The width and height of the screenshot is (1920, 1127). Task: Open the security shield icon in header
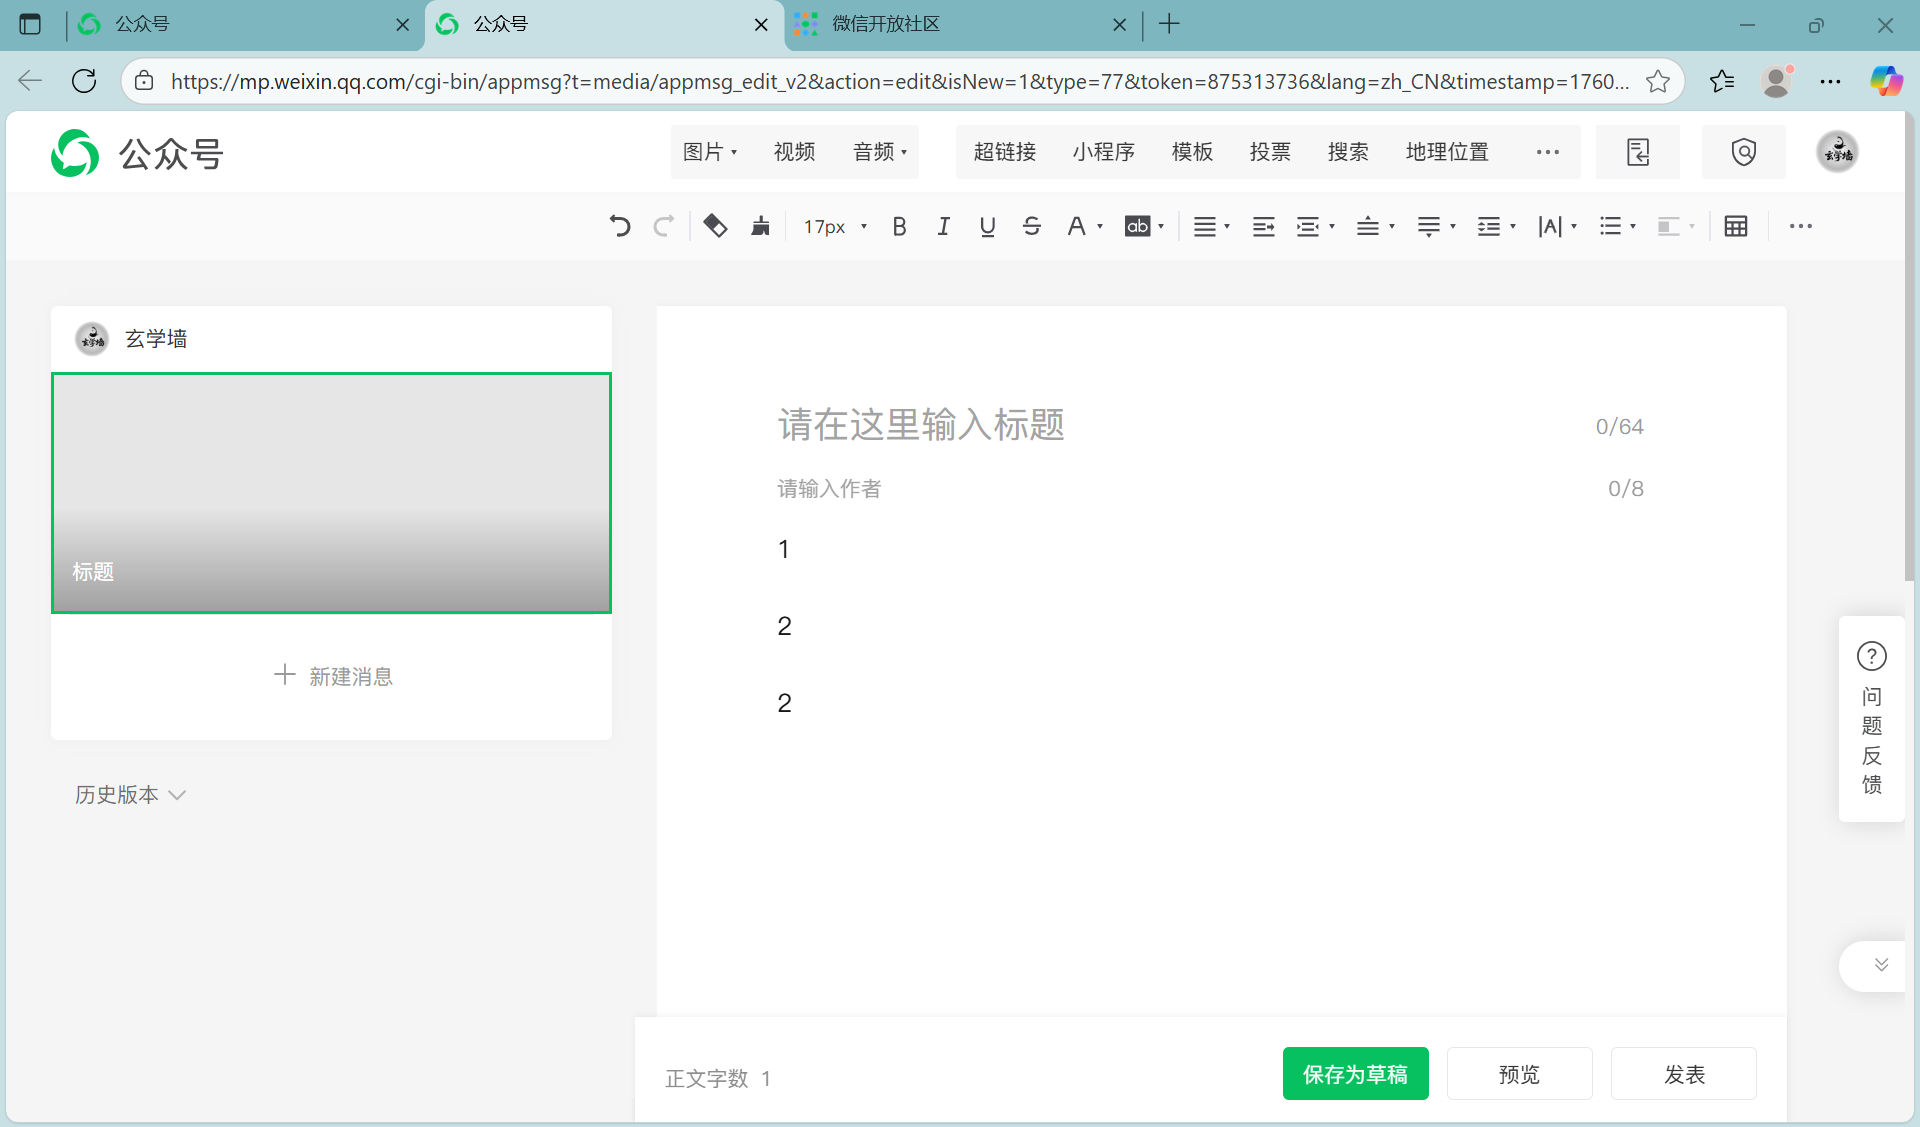[1743, 152]
